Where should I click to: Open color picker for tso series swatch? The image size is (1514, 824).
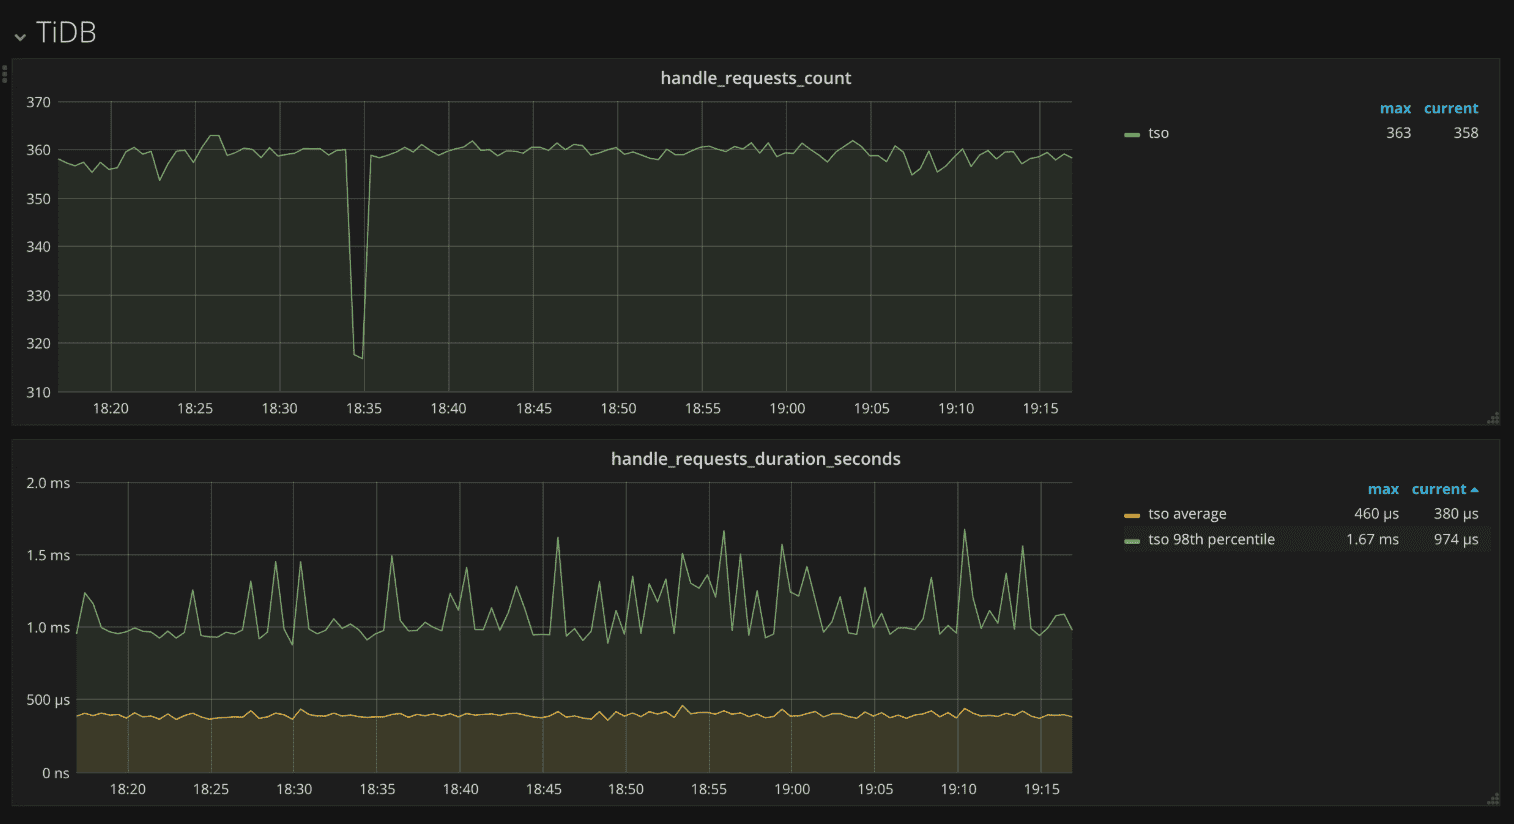1132,134
